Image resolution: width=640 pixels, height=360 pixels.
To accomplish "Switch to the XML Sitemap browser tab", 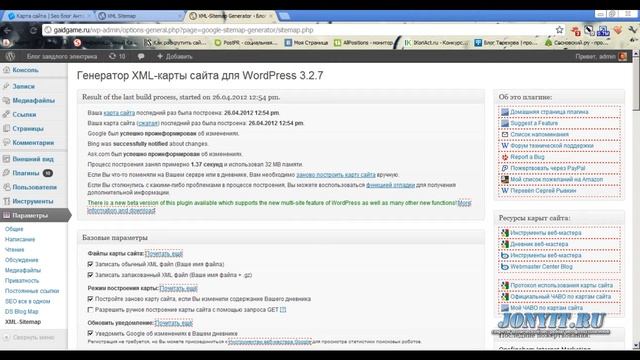I will pos(139,16).
